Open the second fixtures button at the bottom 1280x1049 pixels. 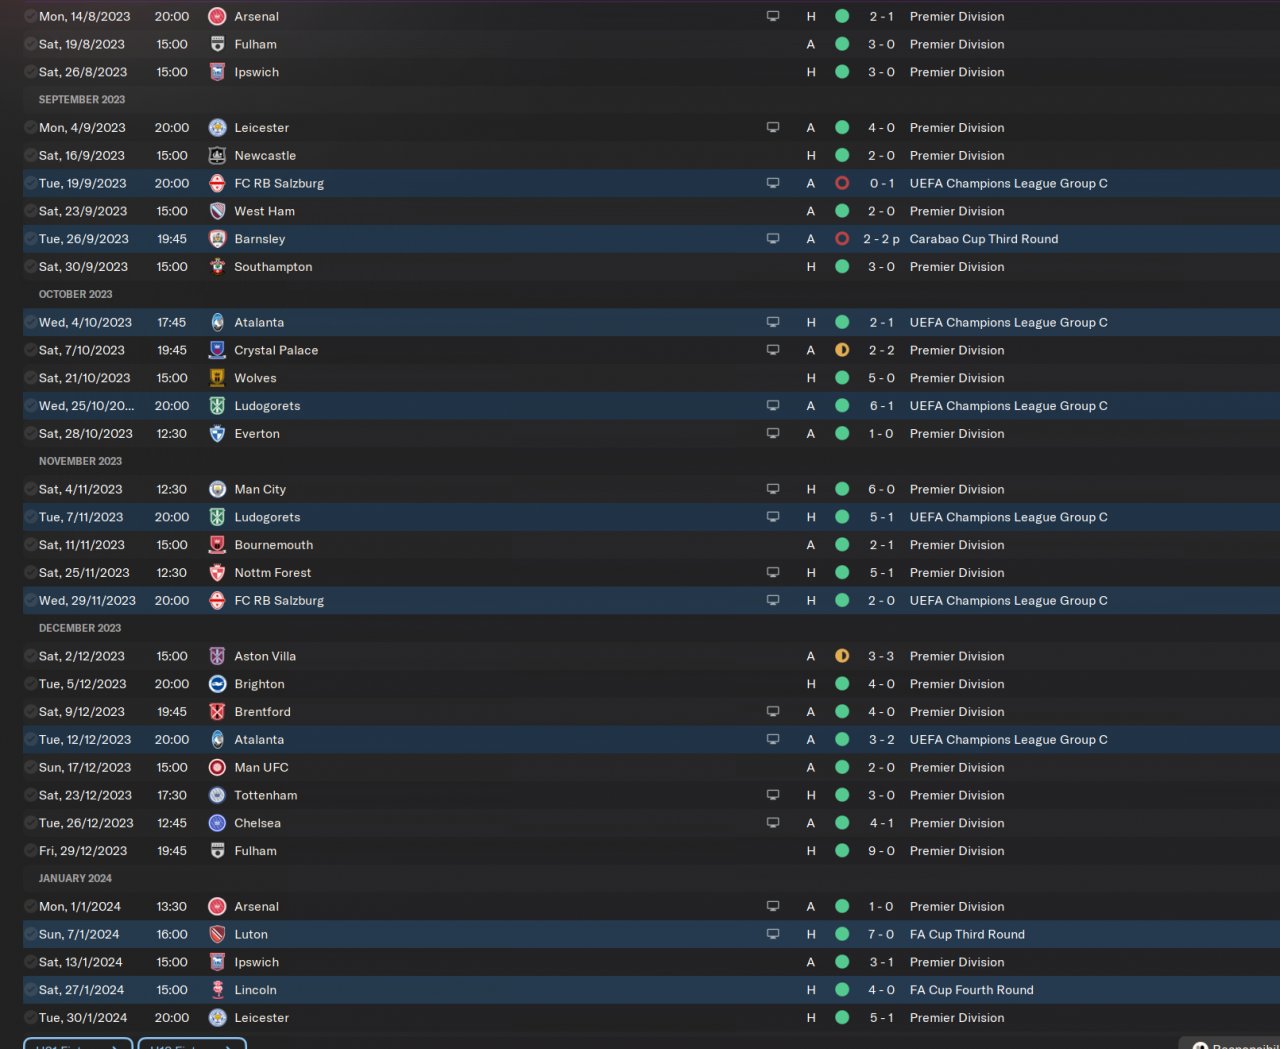(192, 1044)
